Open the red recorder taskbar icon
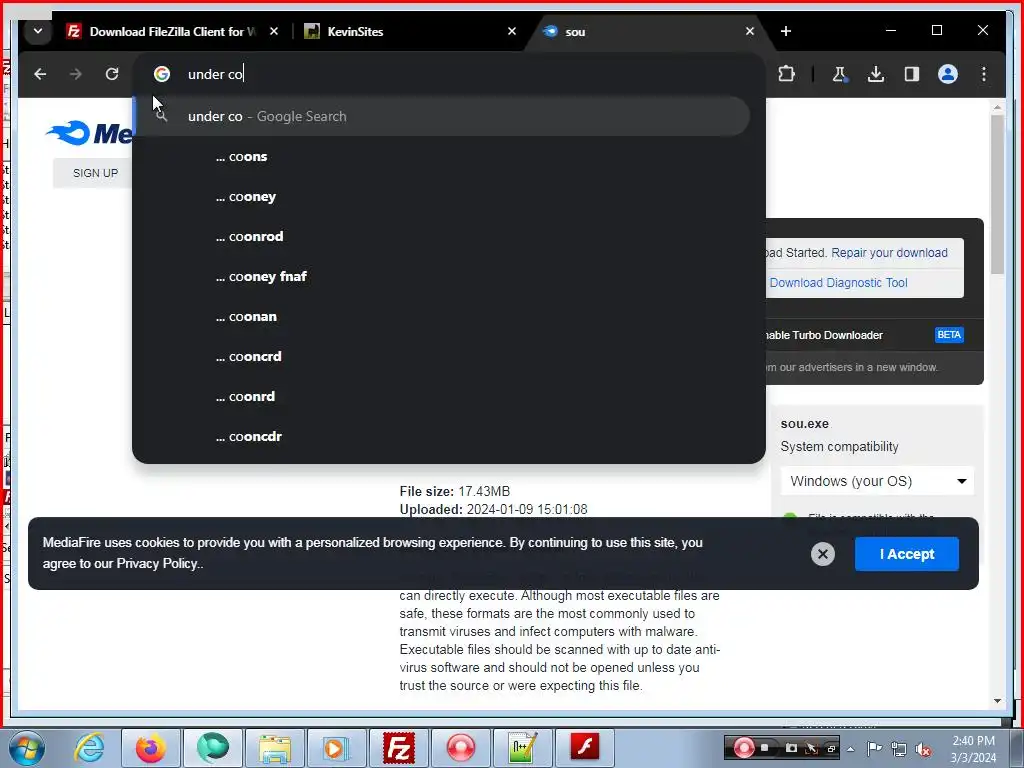 coord(461,748)
